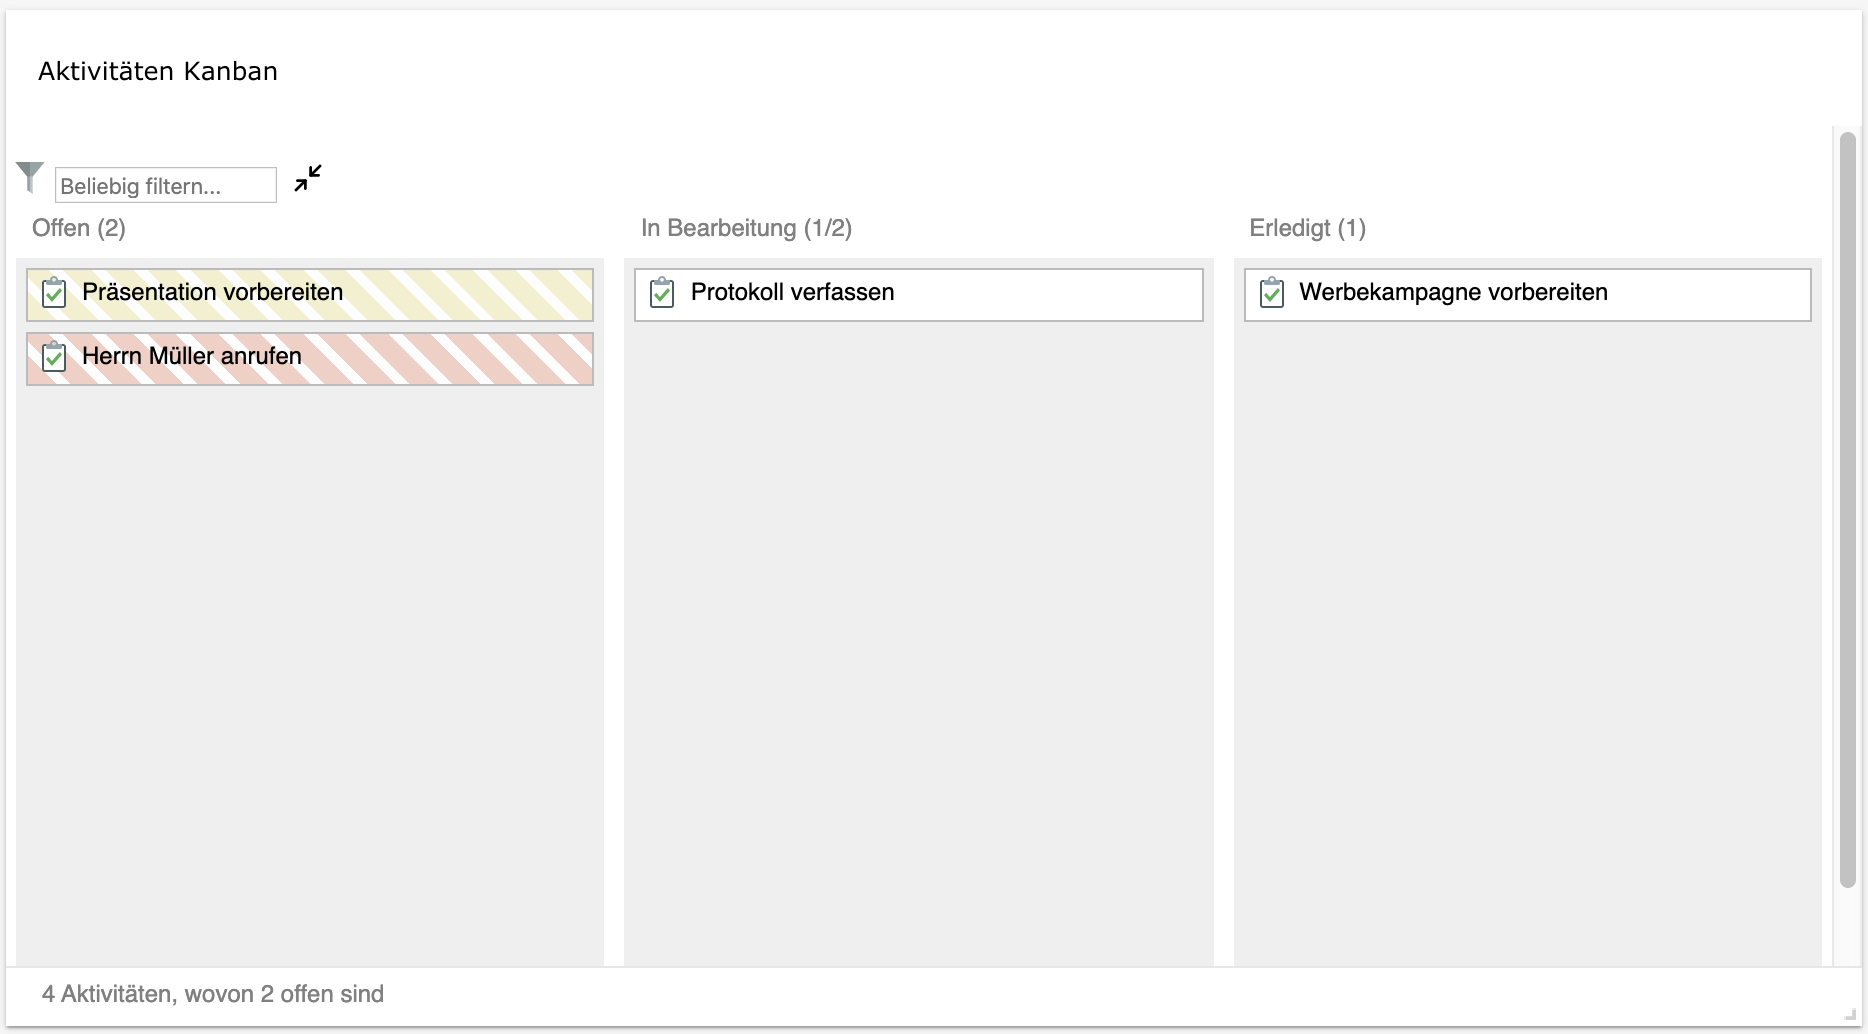Screen dimensions: 1868x1034
Task: Open the 'Werbekampagne vorbereiten' card title
Action: coord(1453,292)
